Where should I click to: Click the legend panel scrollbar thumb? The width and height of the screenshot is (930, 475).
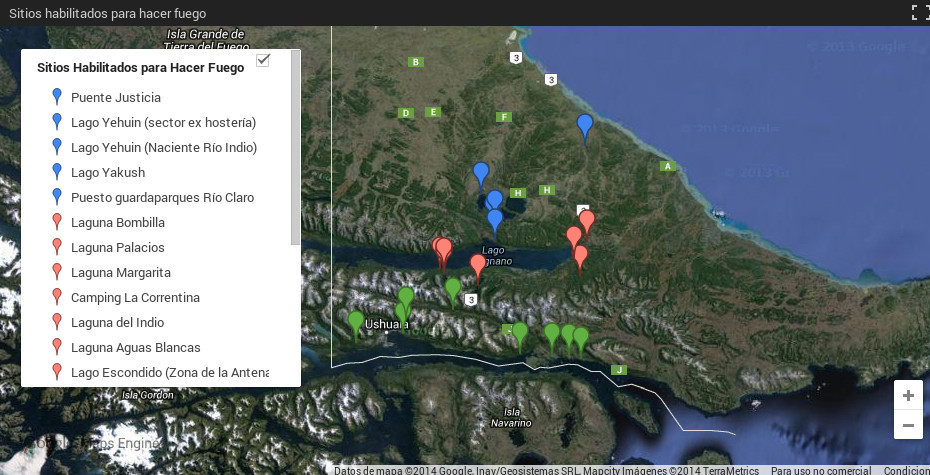(x=295, y=150)
